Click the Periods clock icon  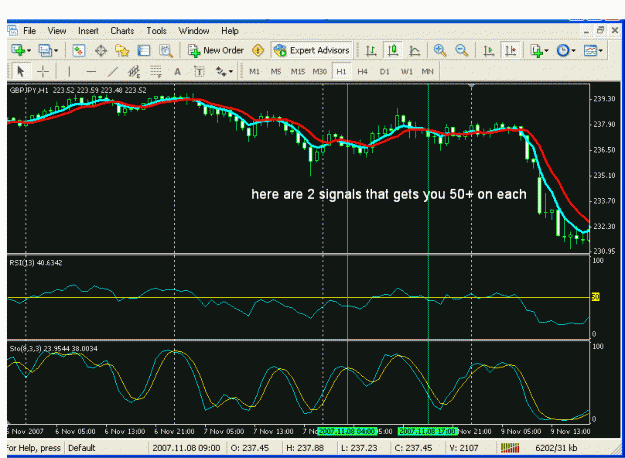pyautogui.click(x=563, y=51)
